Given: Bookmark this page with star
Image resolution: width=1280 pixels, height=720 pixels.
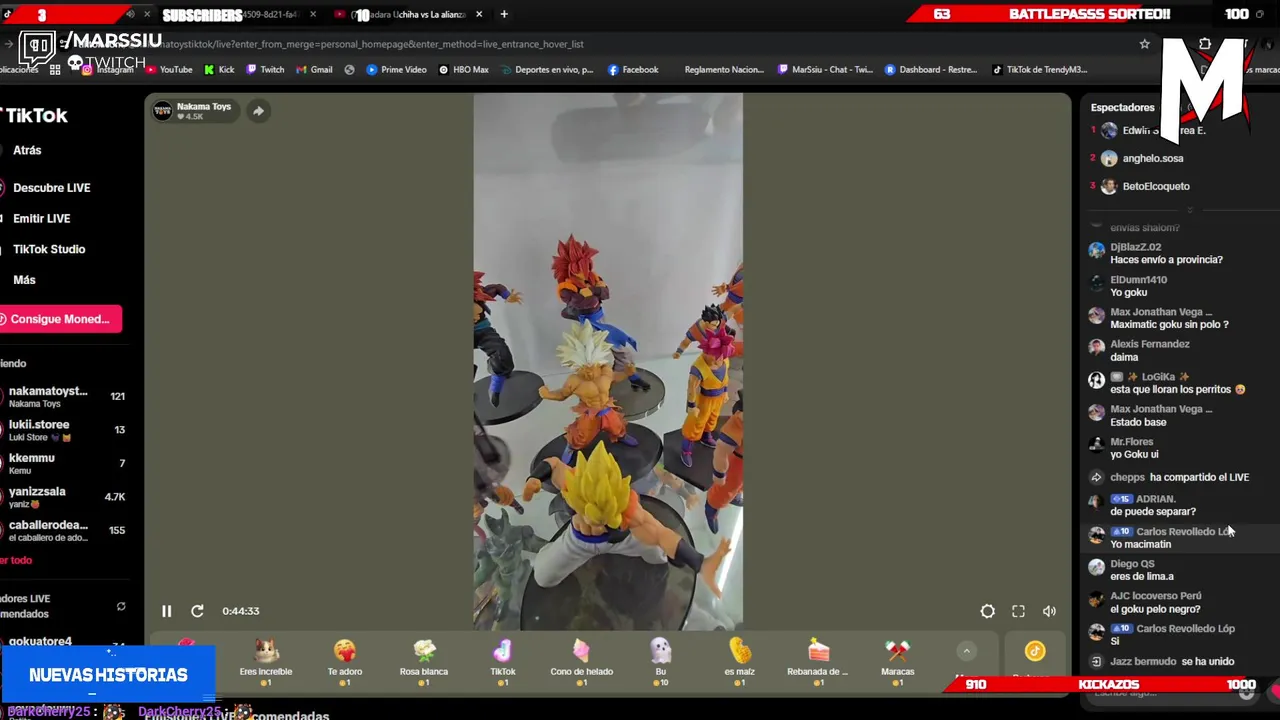Looking at the screenshot, I should tap(1144, 44).
